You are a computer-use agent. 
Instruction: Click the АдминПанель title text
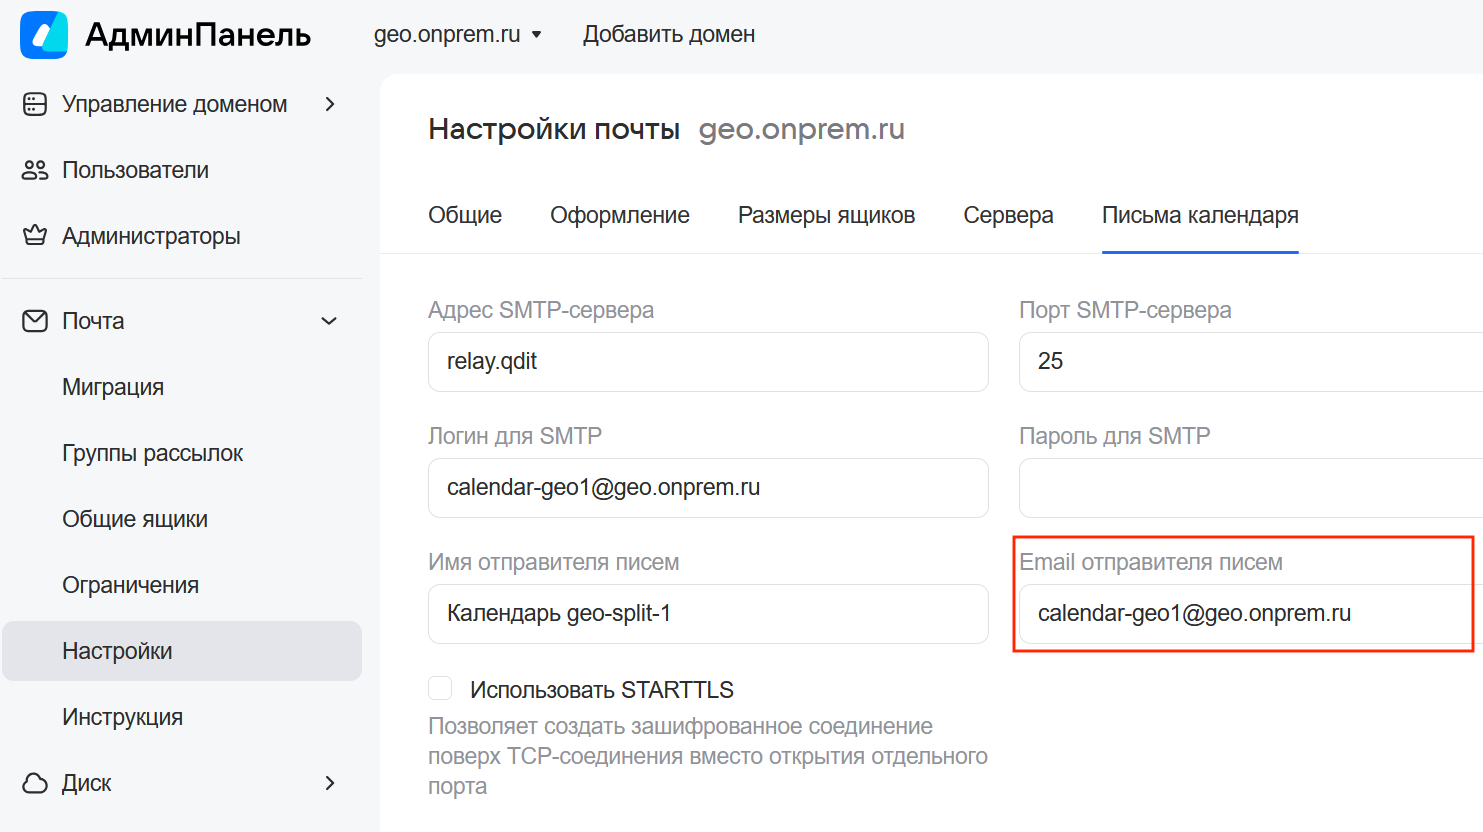[198, 35]
